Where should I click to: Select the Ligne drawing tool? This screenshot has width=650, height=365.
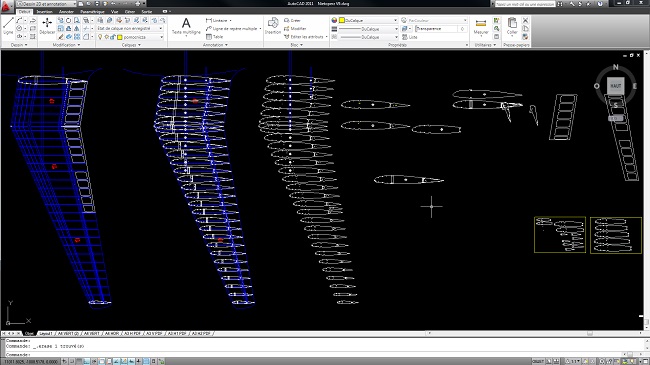click(8, 26)
